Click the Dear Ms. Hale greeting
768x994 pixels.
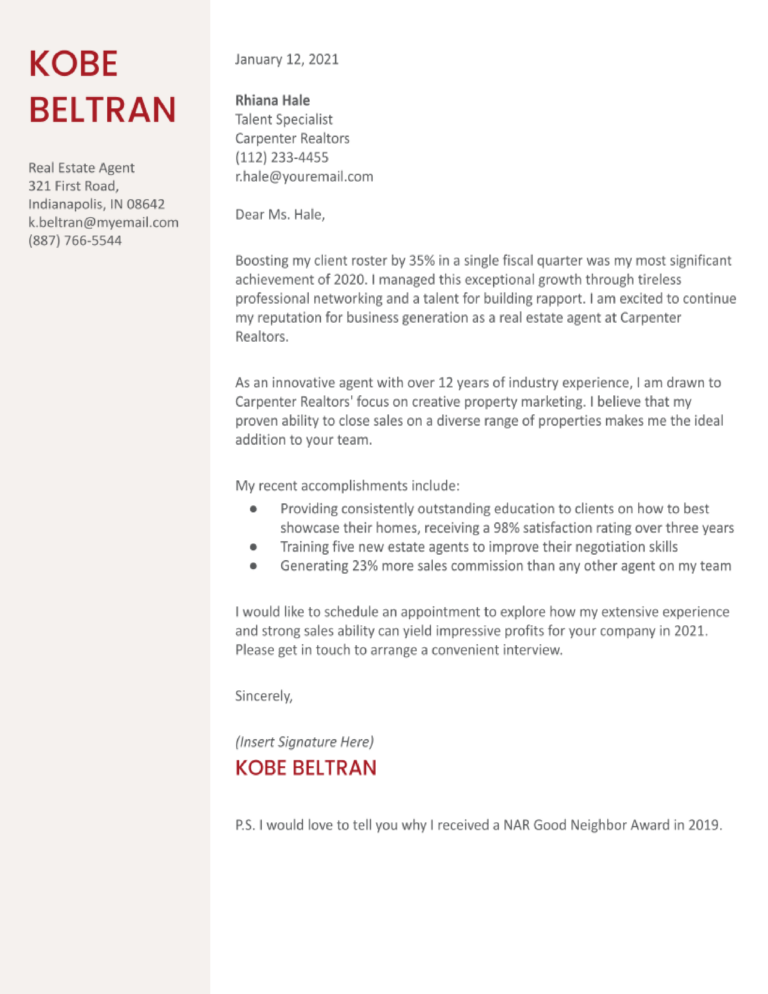coord(280,214)
